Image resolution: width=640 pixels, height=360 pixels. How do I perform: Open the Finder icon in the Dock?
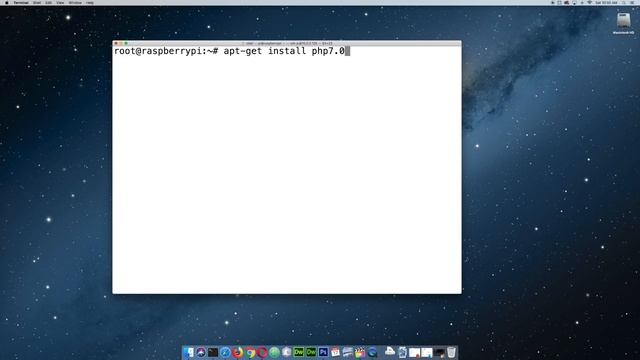pyautogui.click(x=189, y=352)
